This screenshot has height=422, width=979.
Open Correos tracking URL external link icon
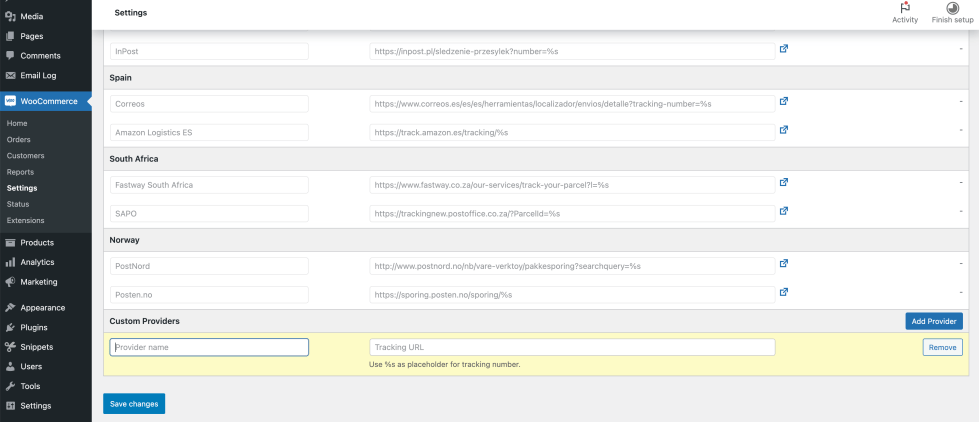tap(784, 101)
